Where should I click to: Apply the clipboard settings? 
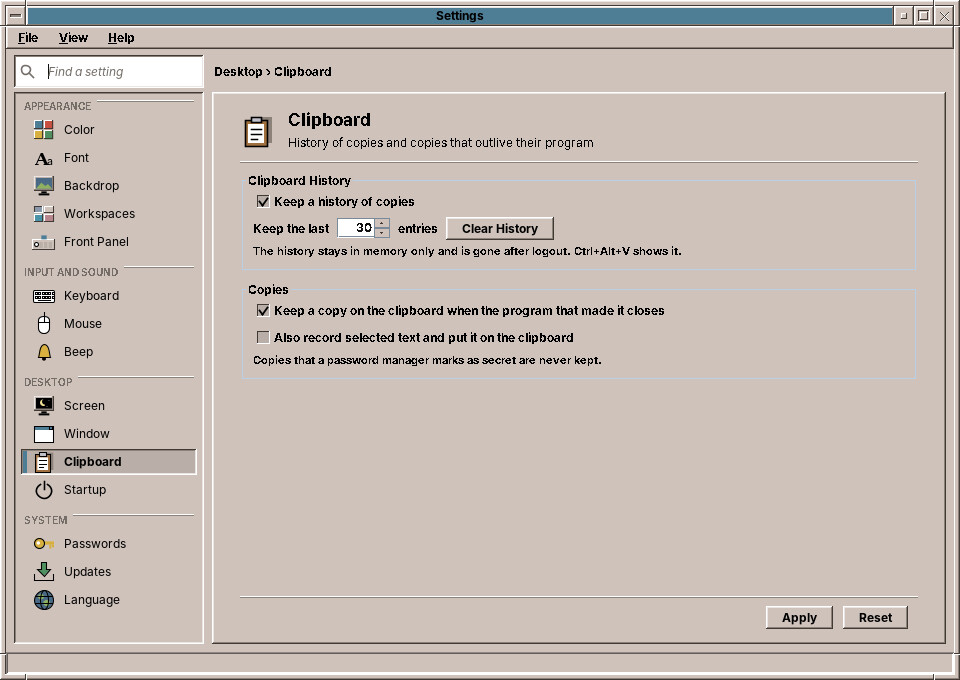tap(799, 618)
